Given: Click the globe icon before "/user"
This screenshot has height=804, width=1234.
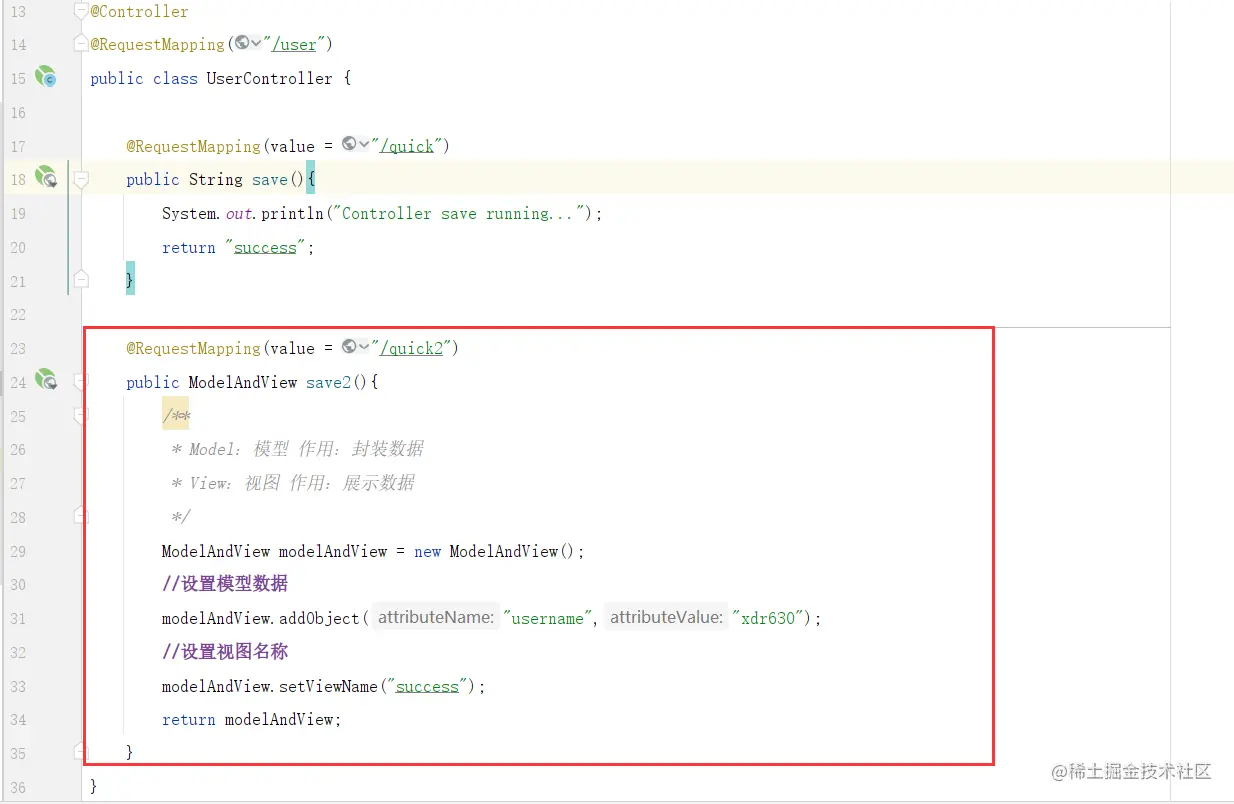Looking at the screenshot, I should tap(242, 42).
